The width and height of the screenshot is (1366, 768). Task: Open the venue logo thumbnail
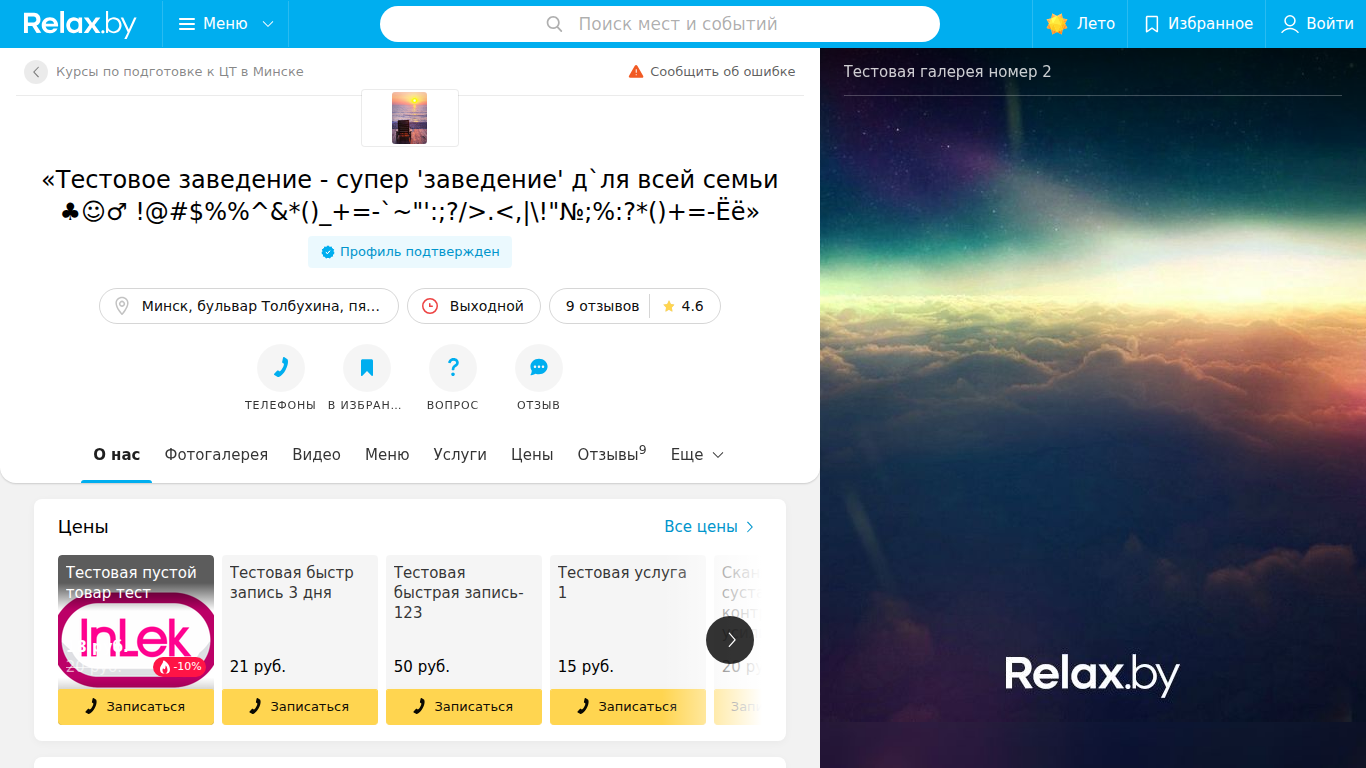click(410, 118)
